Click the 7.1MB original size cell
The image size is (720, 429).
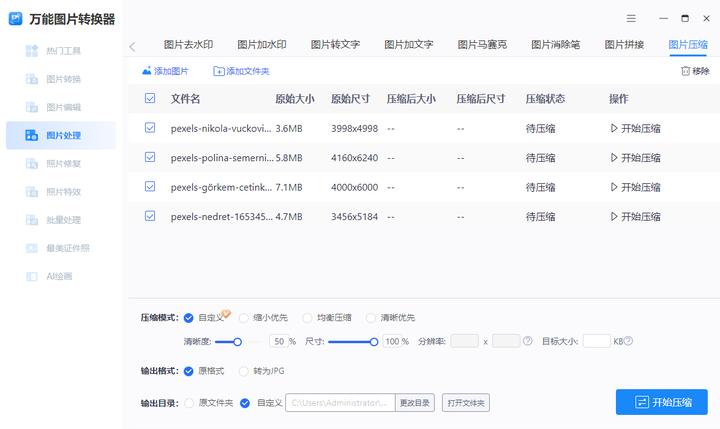(289, 187)
